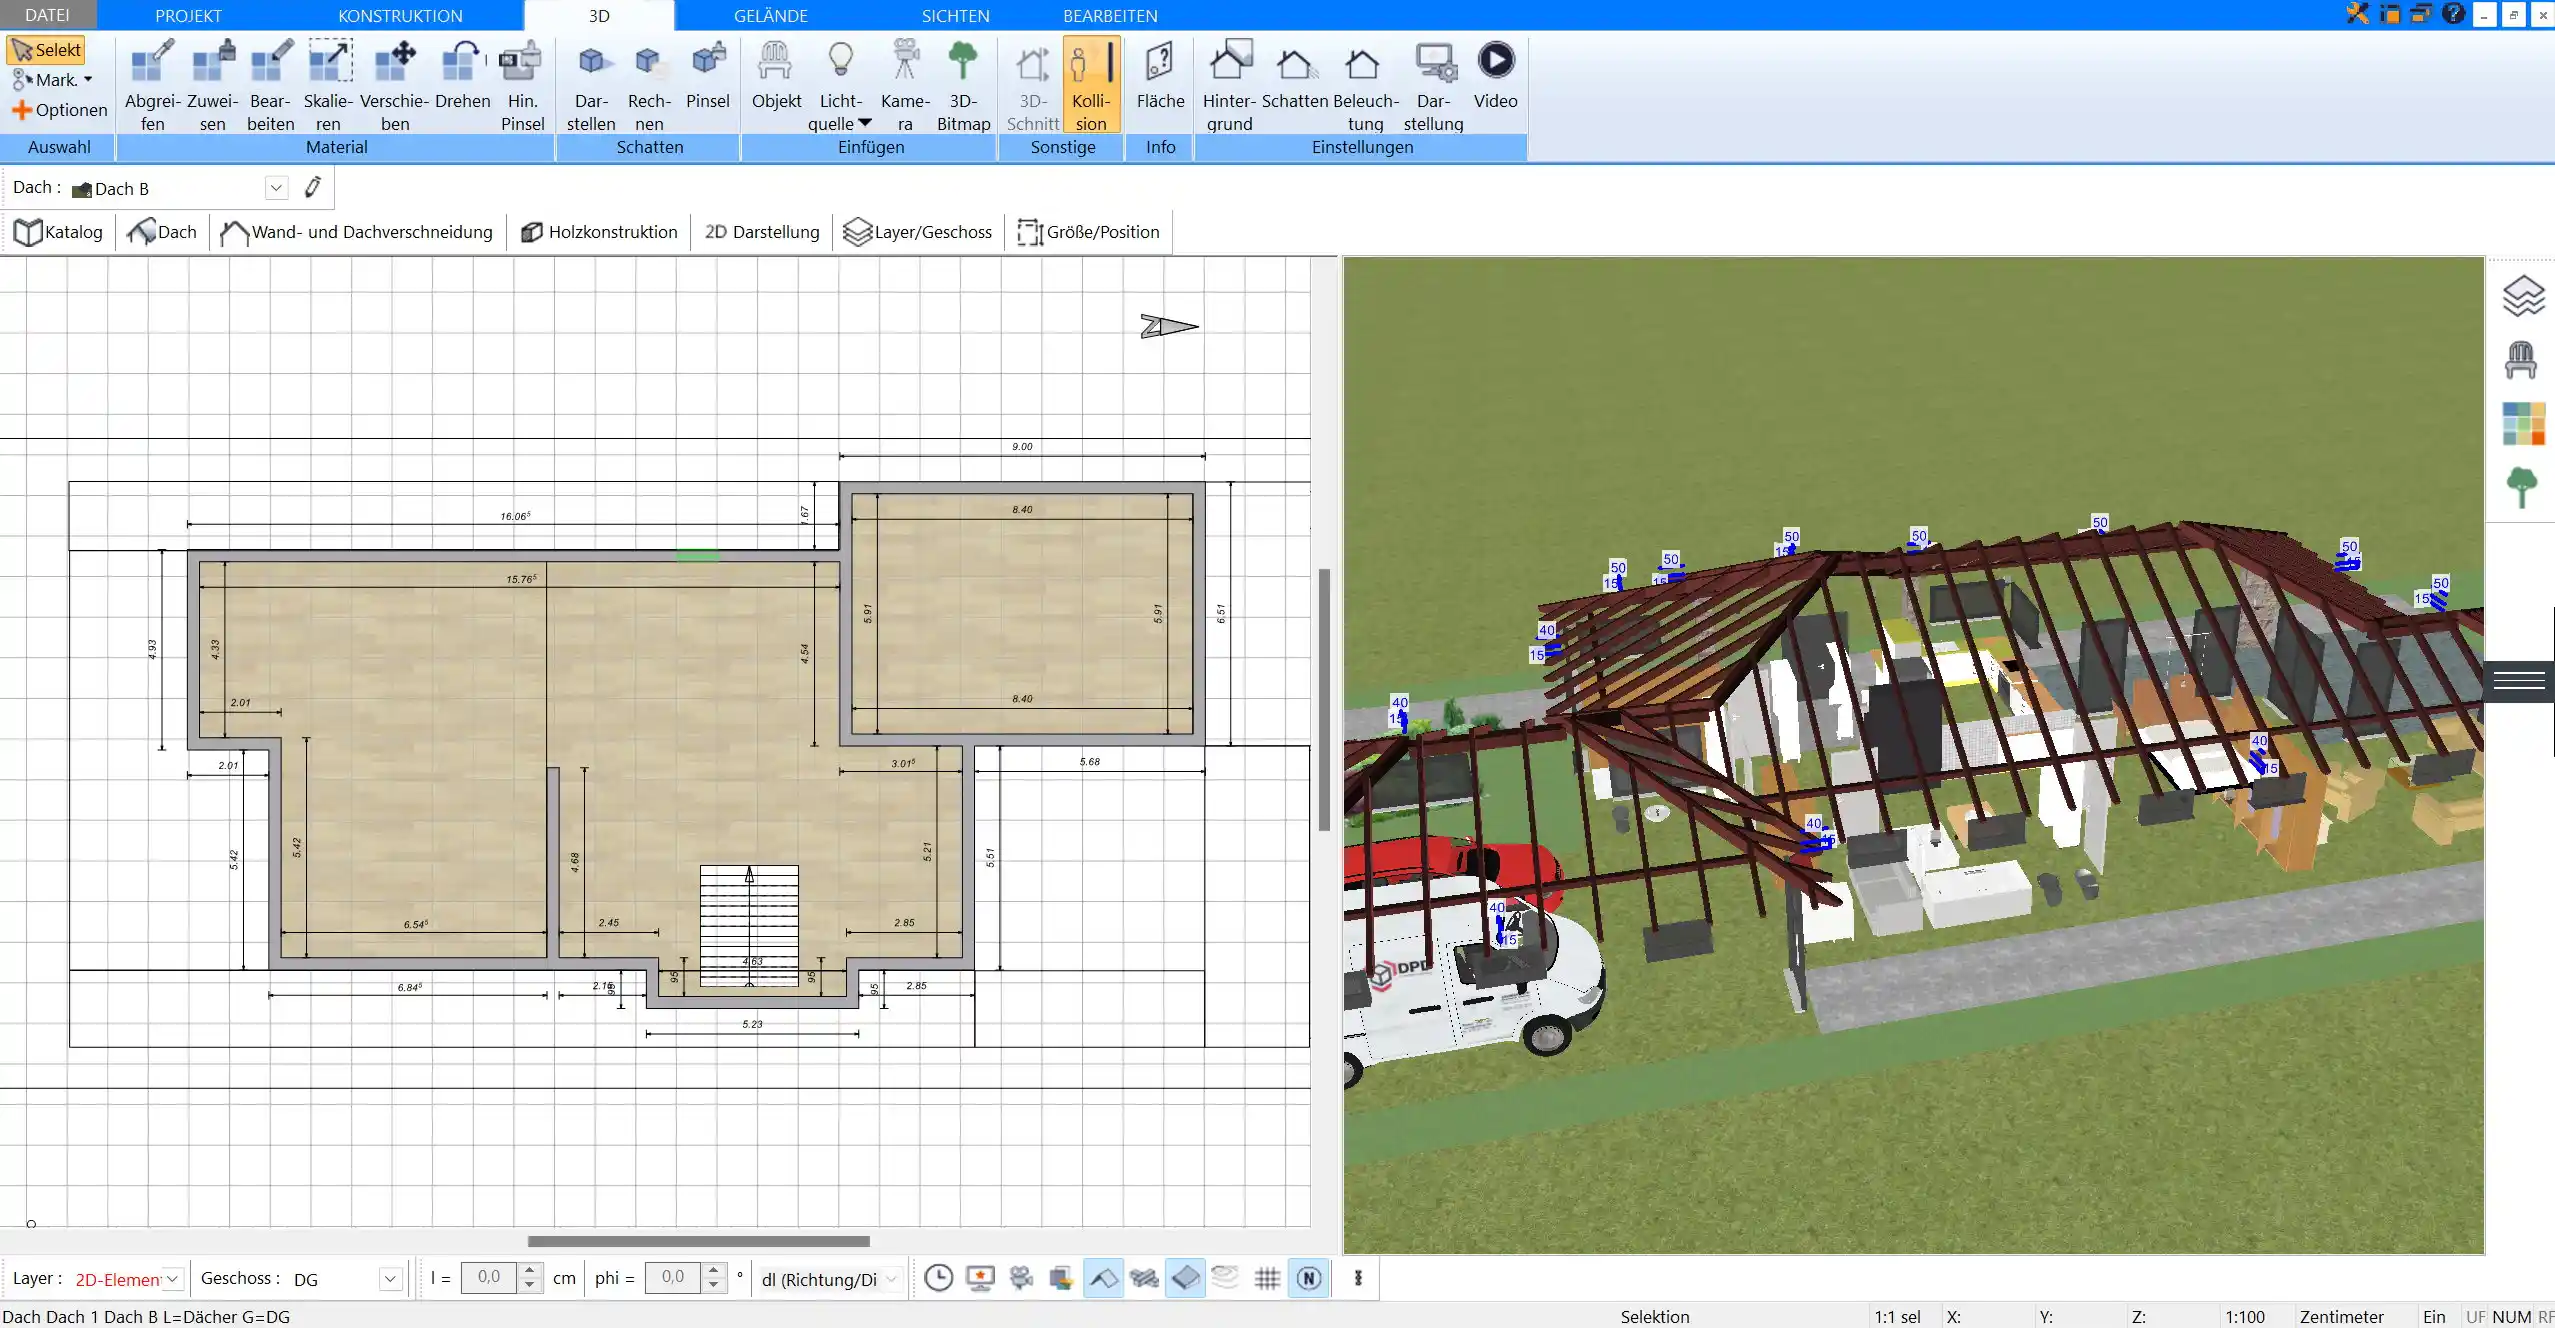Image resolution: width=2555 pixels, height=1328 pixels.
Task: Click the stepper arrow of the l value field
Action: pyautogui.click(x=531, y=1278)
